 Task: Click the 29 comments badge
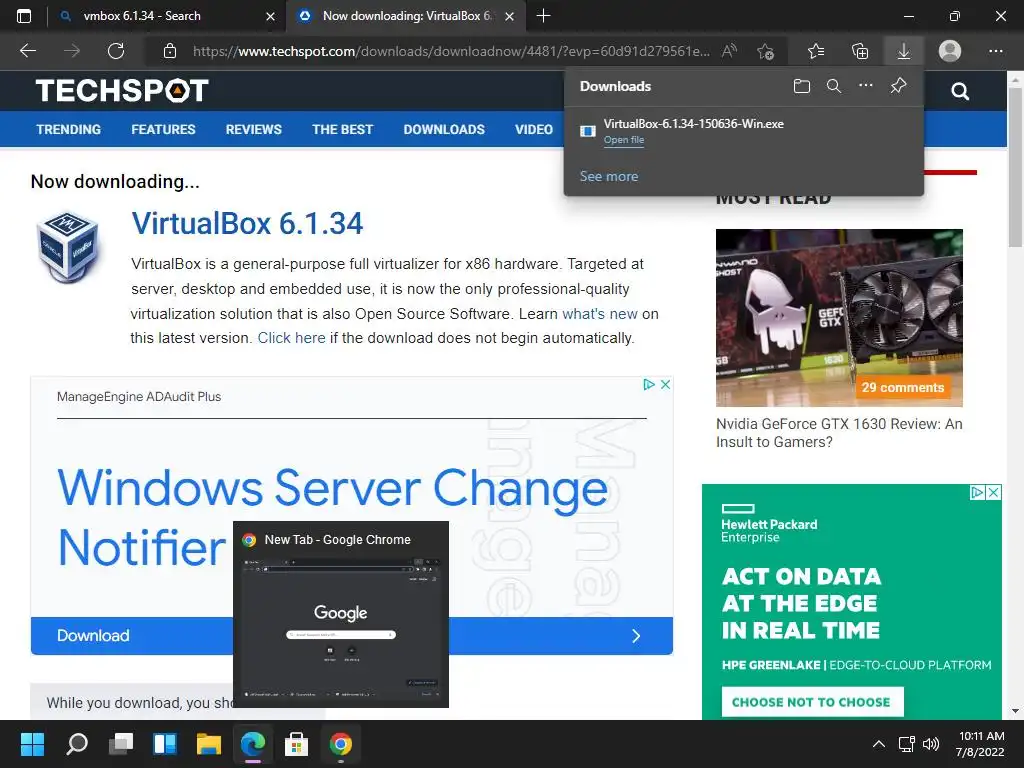click(903, 387)
